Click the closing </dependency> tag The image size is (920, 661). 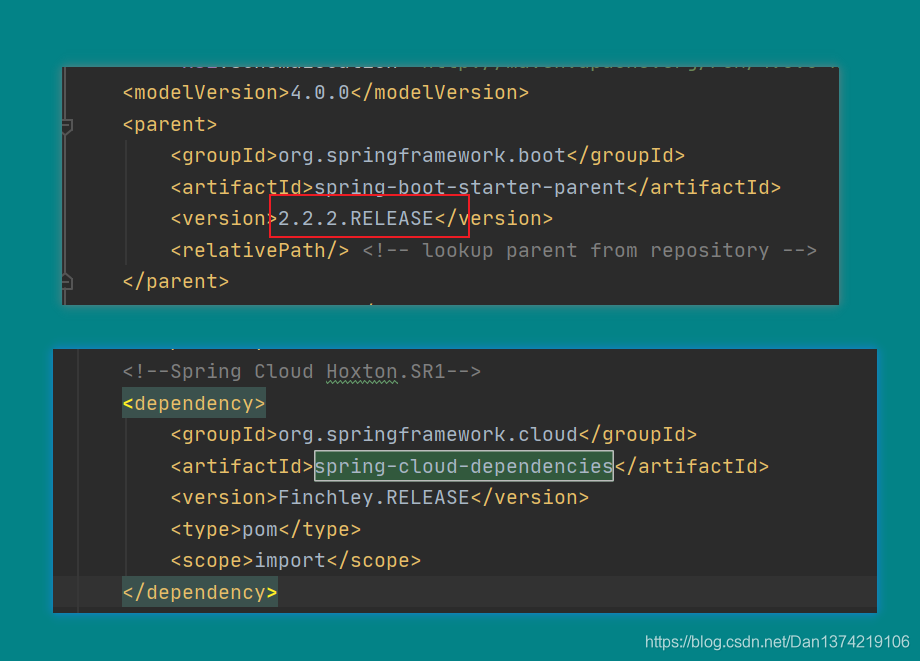coord(199,592)
